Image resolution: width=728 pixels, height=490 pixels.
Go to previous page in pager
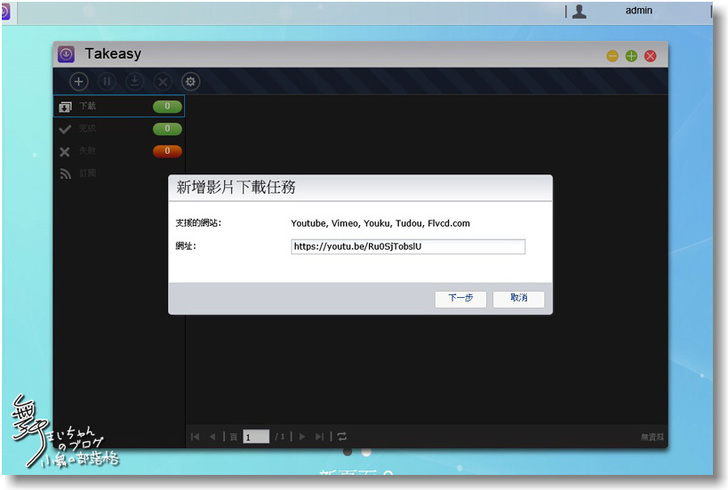click(x=212, y=437)
